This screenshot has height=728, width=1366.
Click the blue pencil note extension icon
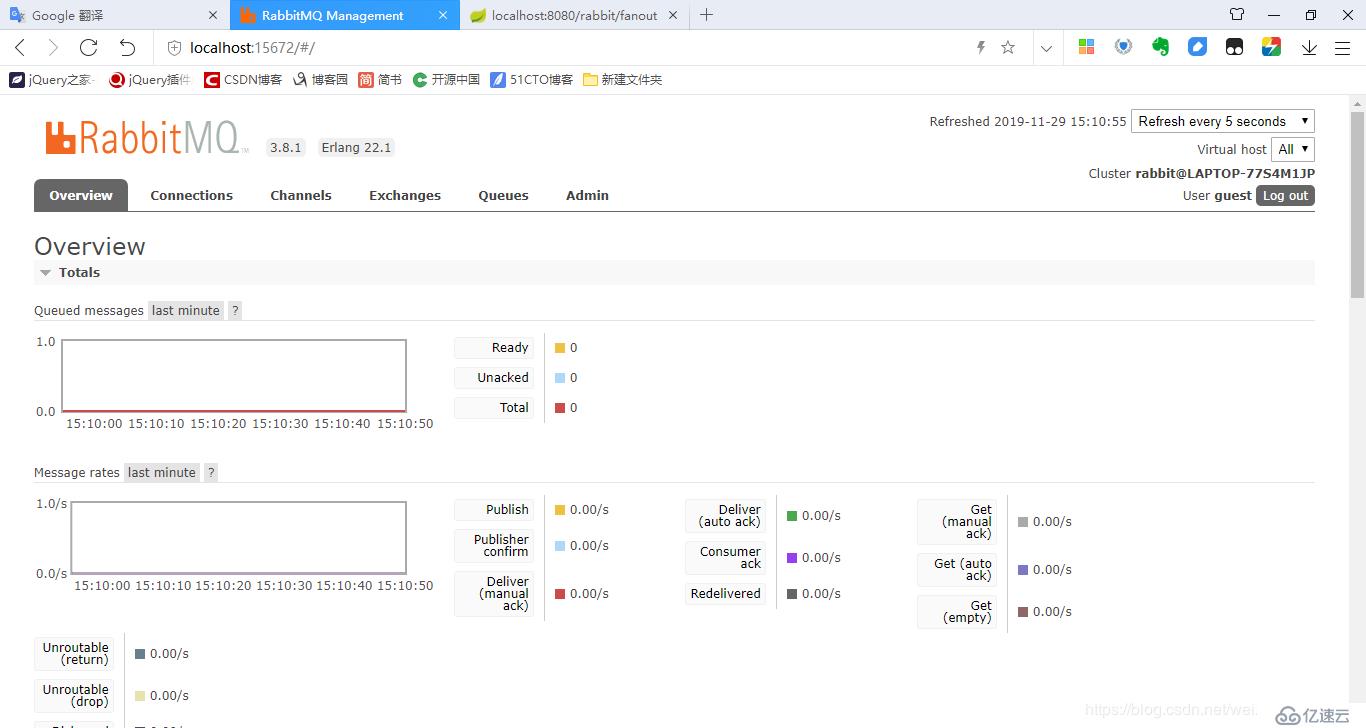(1197, 47)
